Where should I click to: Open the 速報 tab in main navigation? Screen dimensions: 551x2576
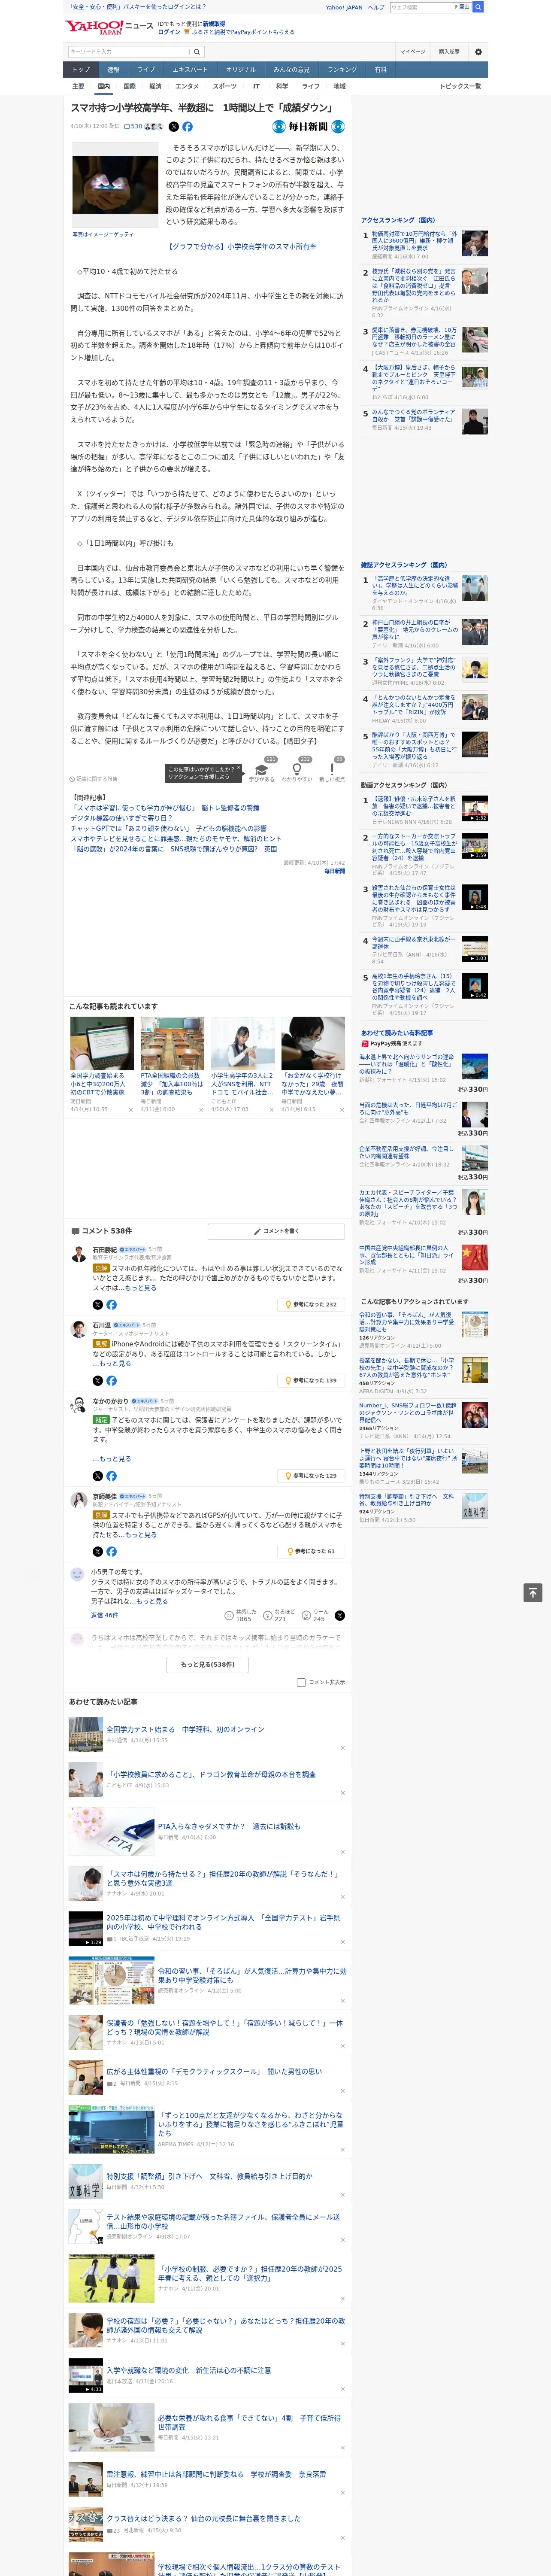(113, 70)
